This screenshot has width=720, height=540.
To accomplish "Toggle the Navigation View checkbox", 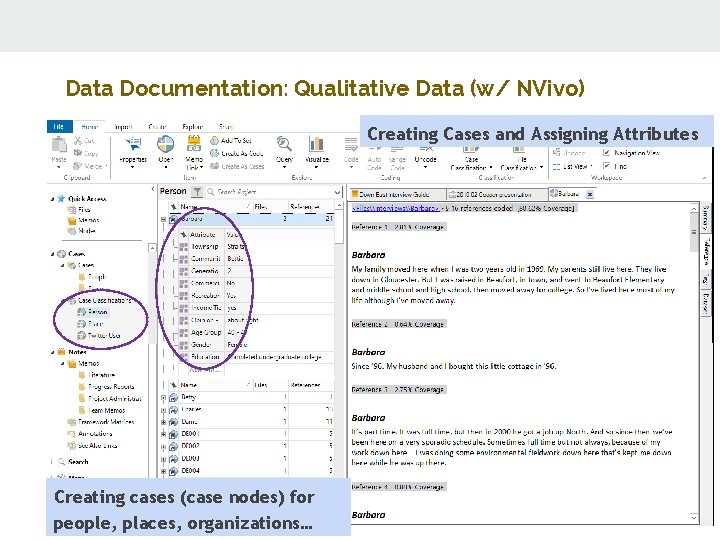I will [607, 152].
